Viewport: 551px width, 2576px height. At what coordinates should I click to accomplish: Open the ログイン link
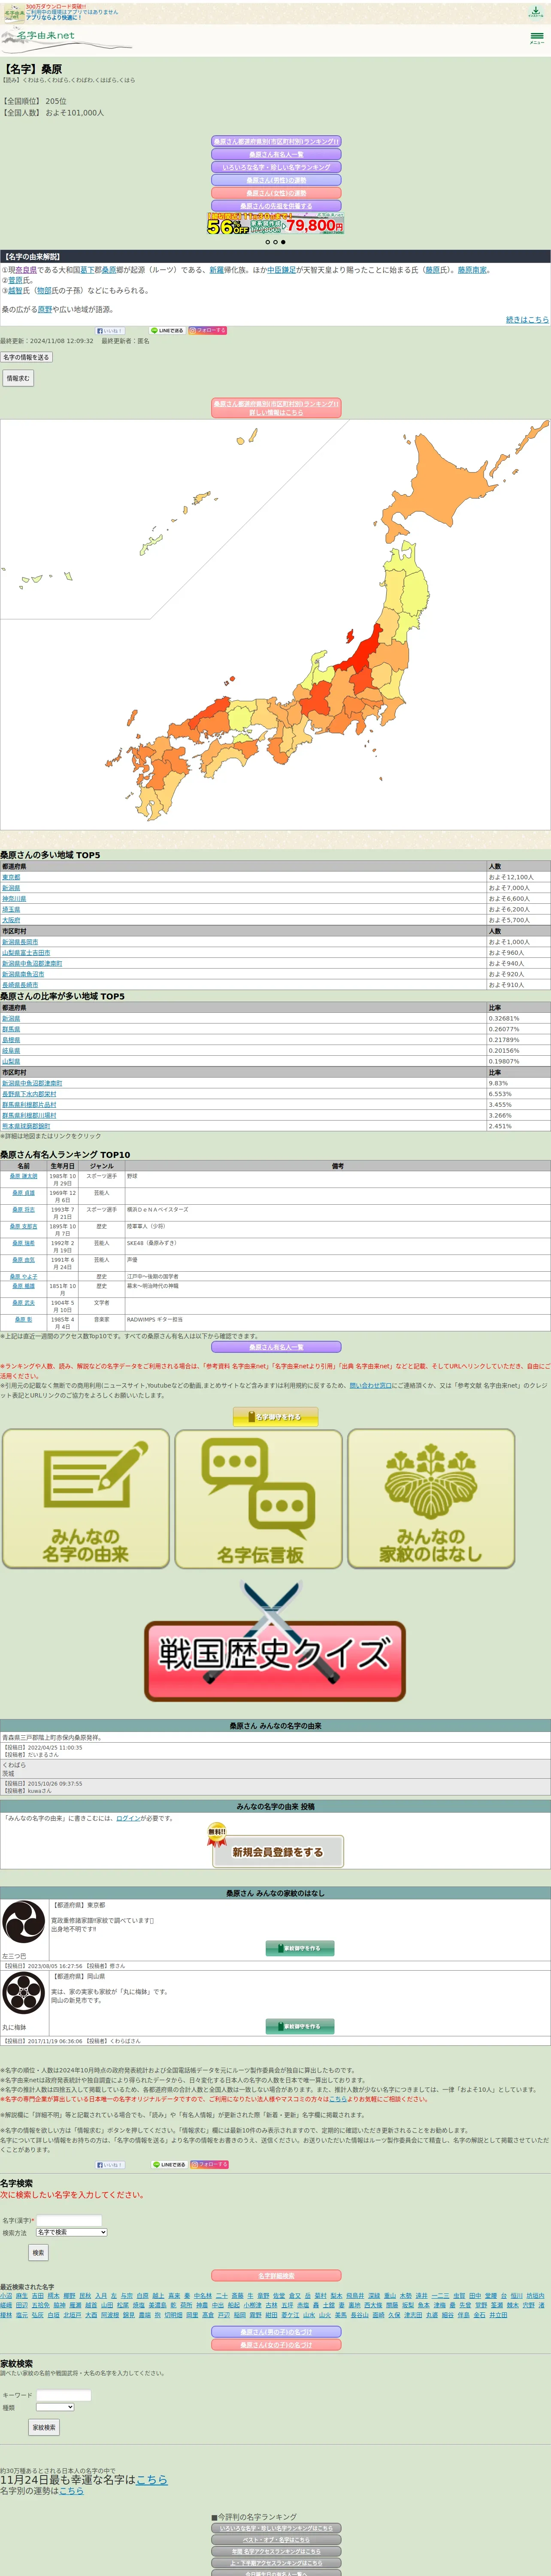point(128,1818)
